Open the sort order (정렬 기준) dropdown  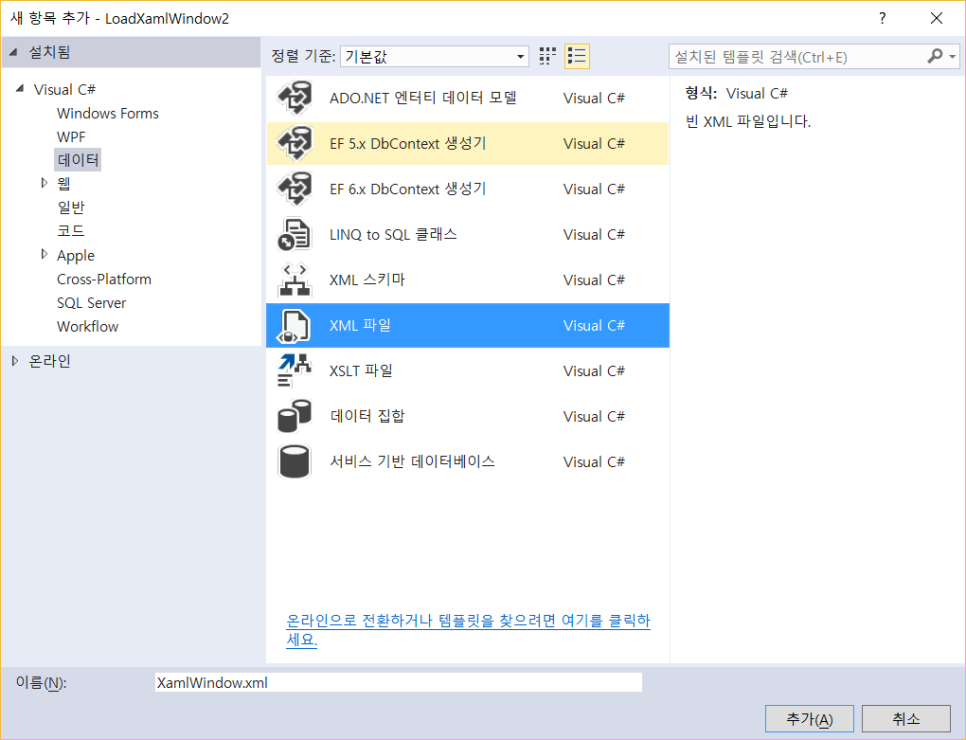pos(434,57)
